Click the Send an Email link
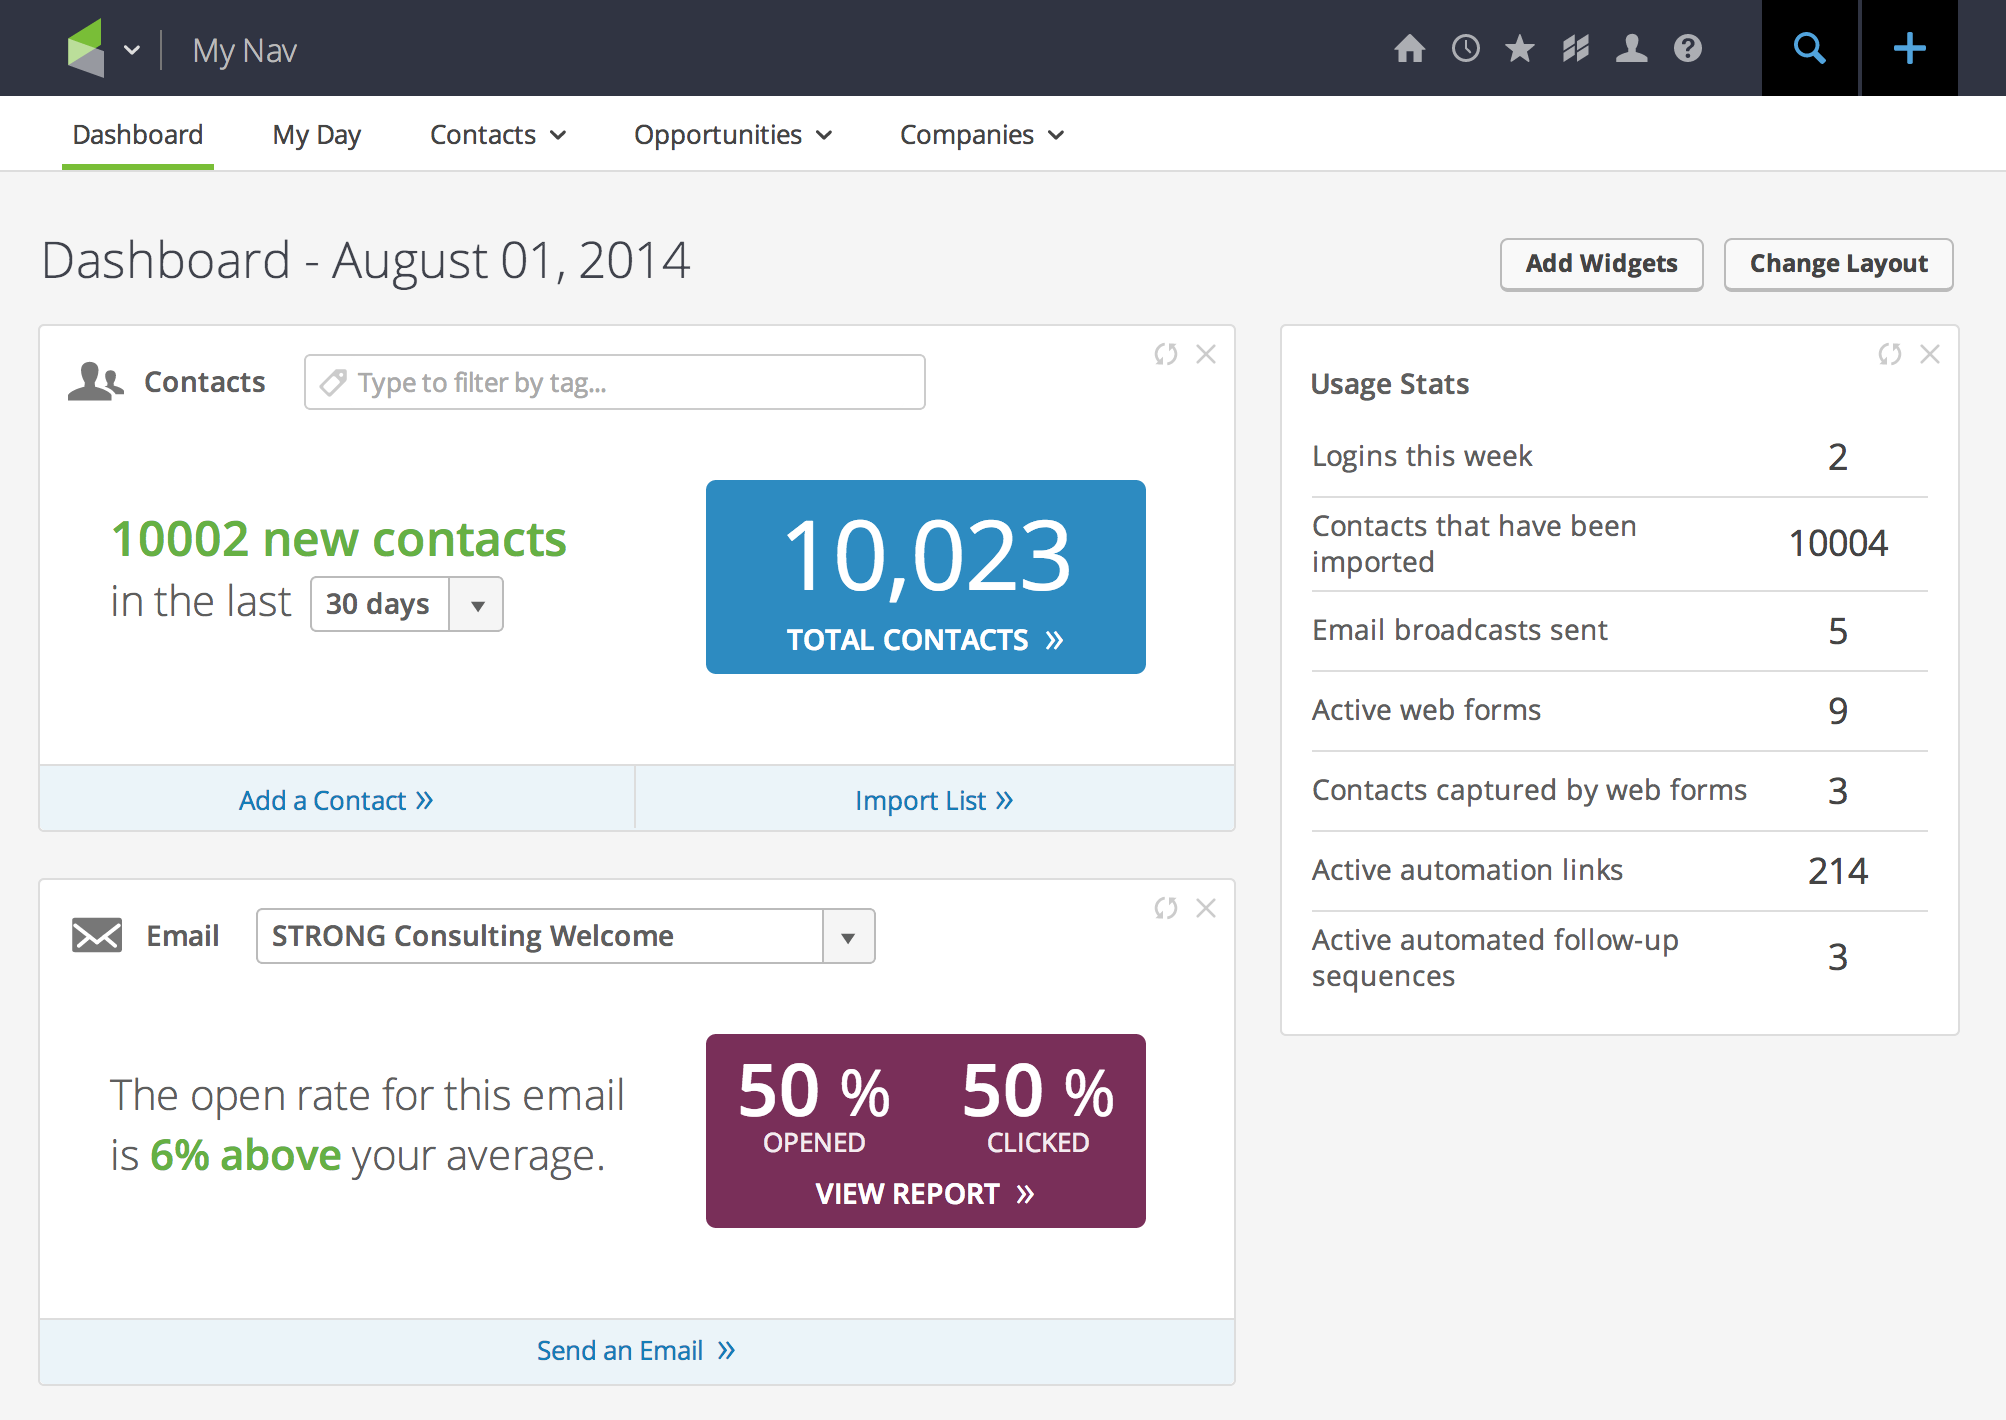 click(636, 1350)
